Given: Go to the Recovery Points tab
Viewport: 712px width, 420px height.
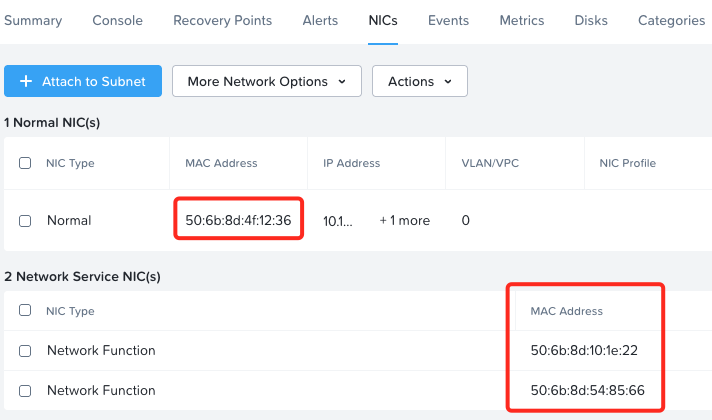Looking at the screenshot, I should click(222, 20).
